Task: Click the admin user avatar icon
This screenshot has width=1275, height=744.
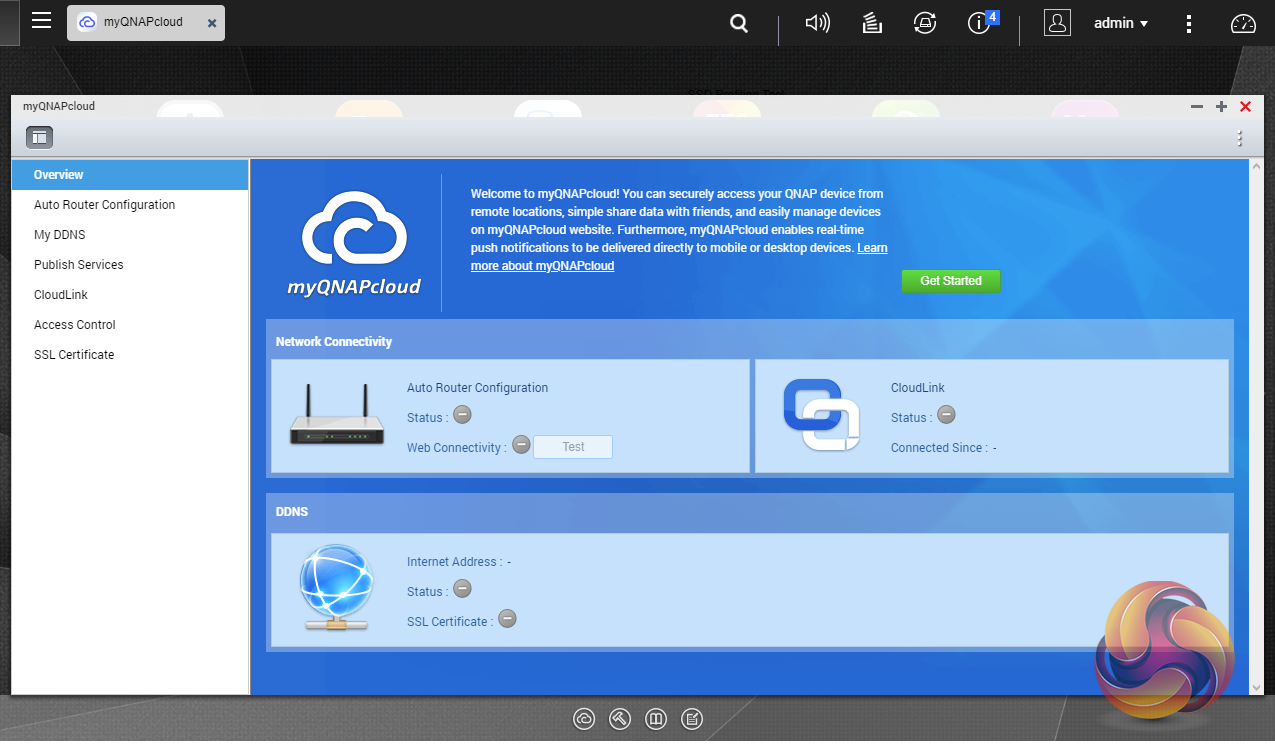Action: click(1057, 23)
